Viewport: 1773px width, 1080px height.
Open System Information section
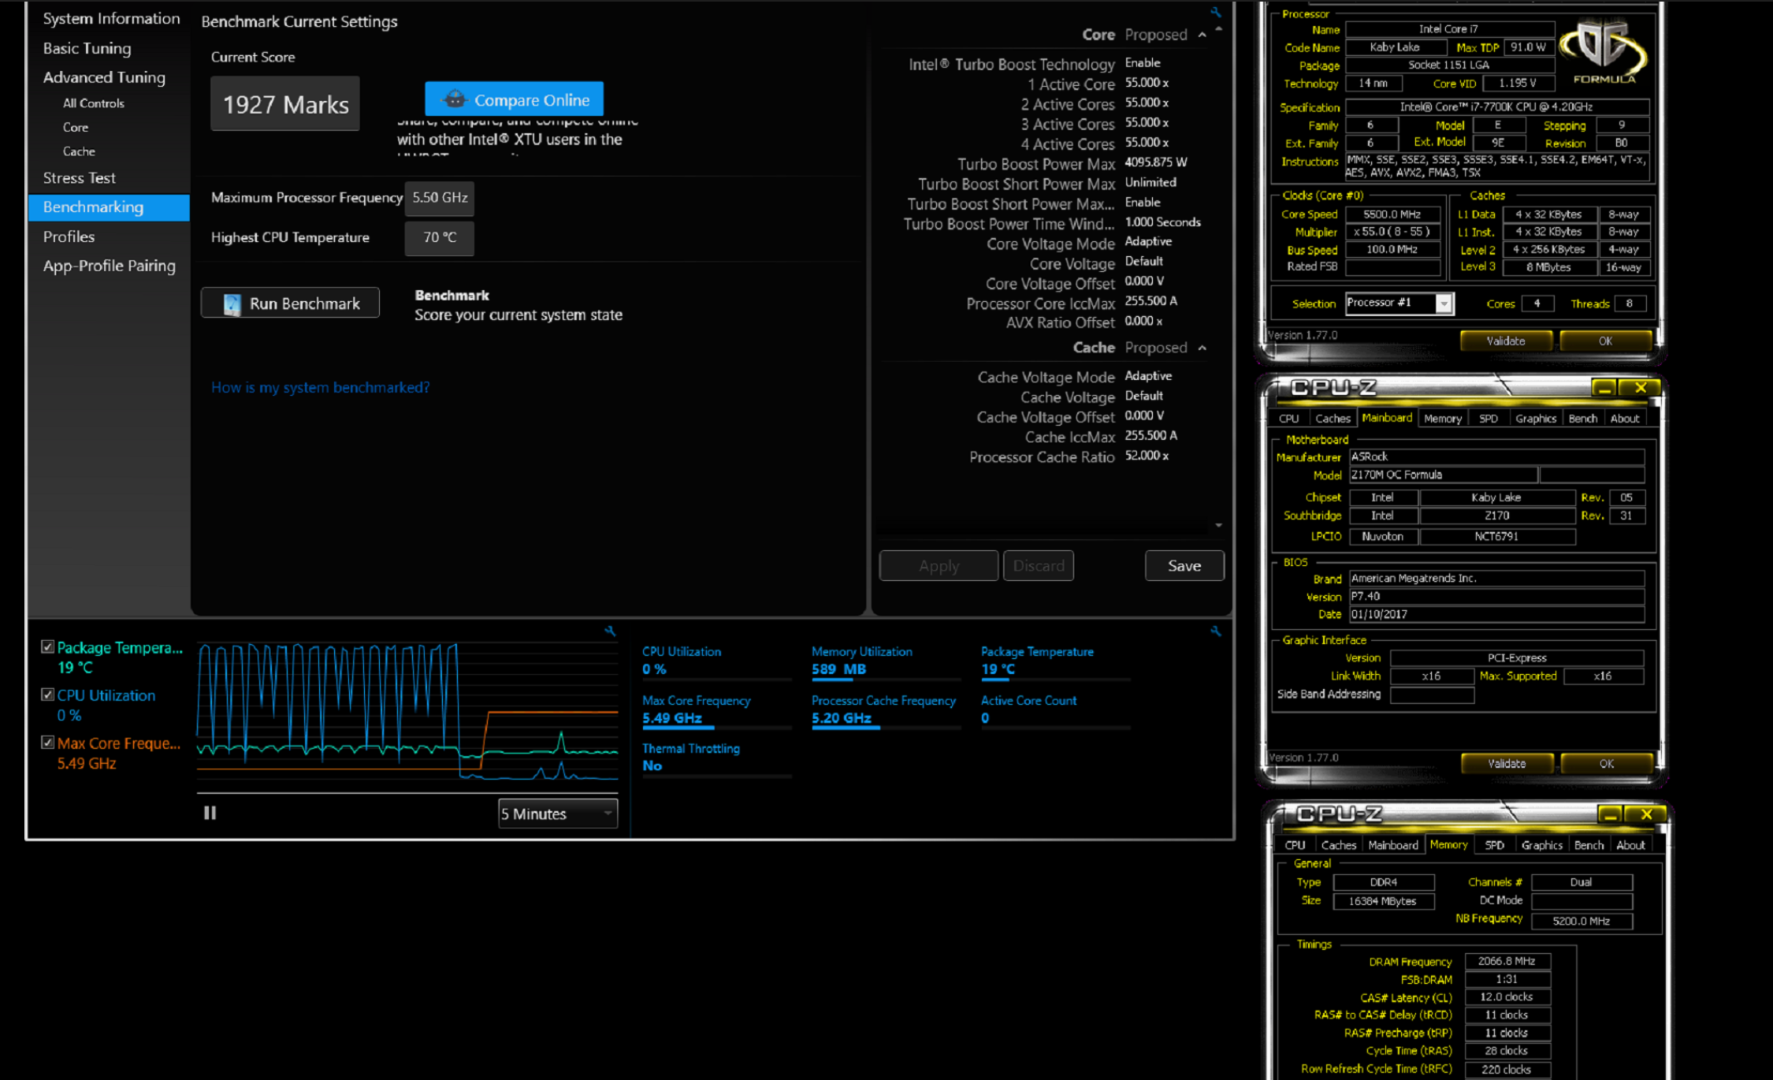[111, 18]
